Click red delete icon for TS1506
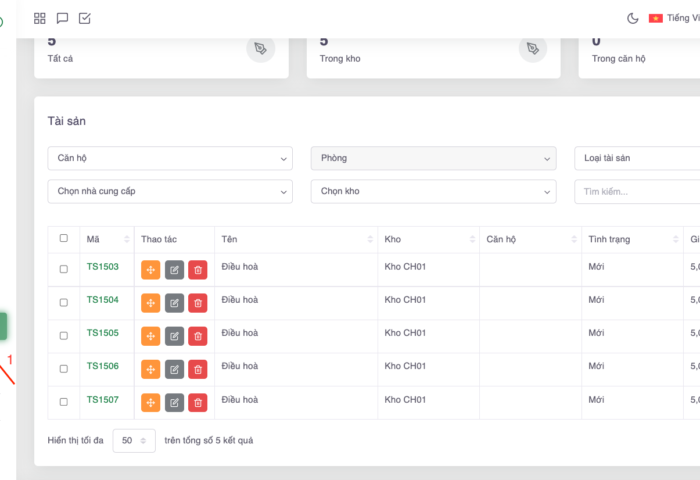Screen dimensions: 700x480 tap(198, 369)
